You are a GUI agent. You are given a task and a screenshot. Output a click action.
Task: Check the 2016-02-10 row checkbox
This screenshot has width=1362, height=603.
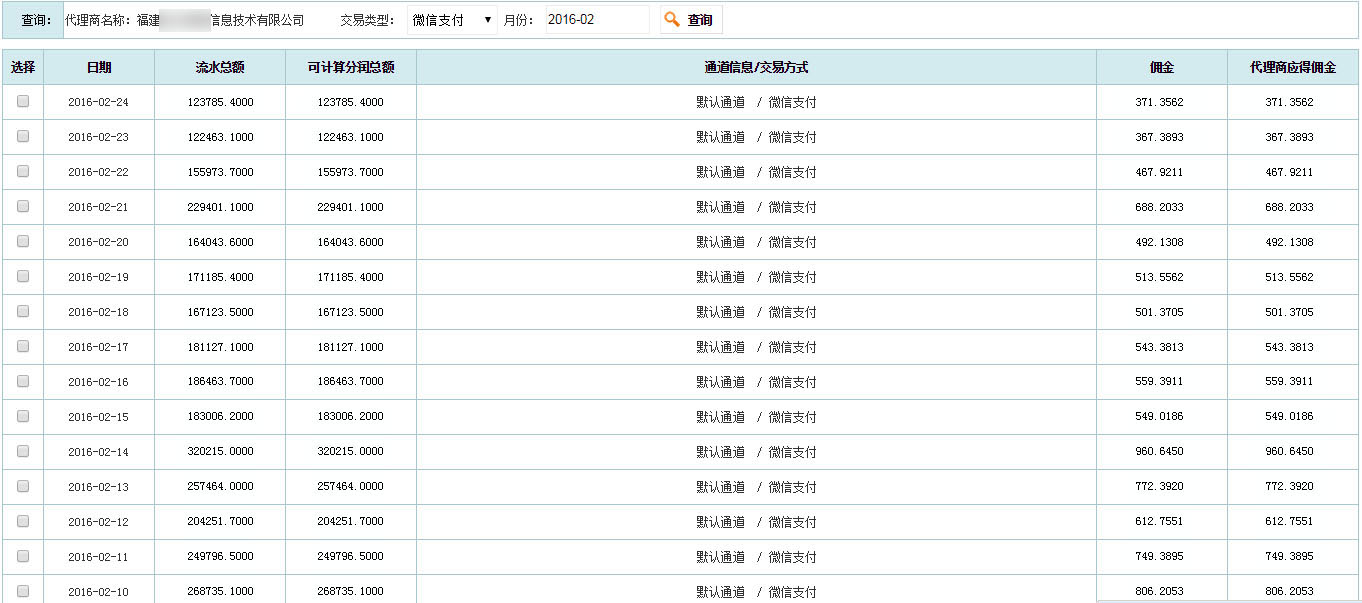(23, 590)
